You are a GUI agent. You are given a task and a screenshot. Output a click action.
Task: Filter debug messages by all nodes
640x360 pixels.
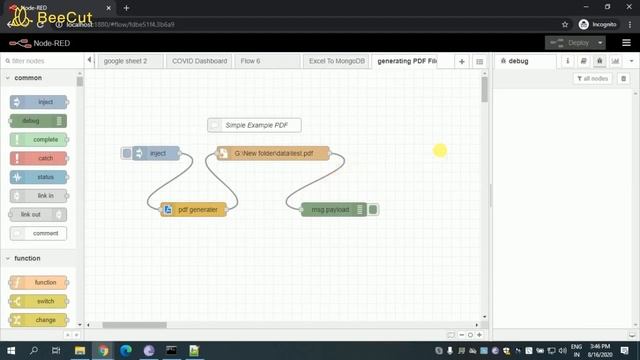click(593, 78)
